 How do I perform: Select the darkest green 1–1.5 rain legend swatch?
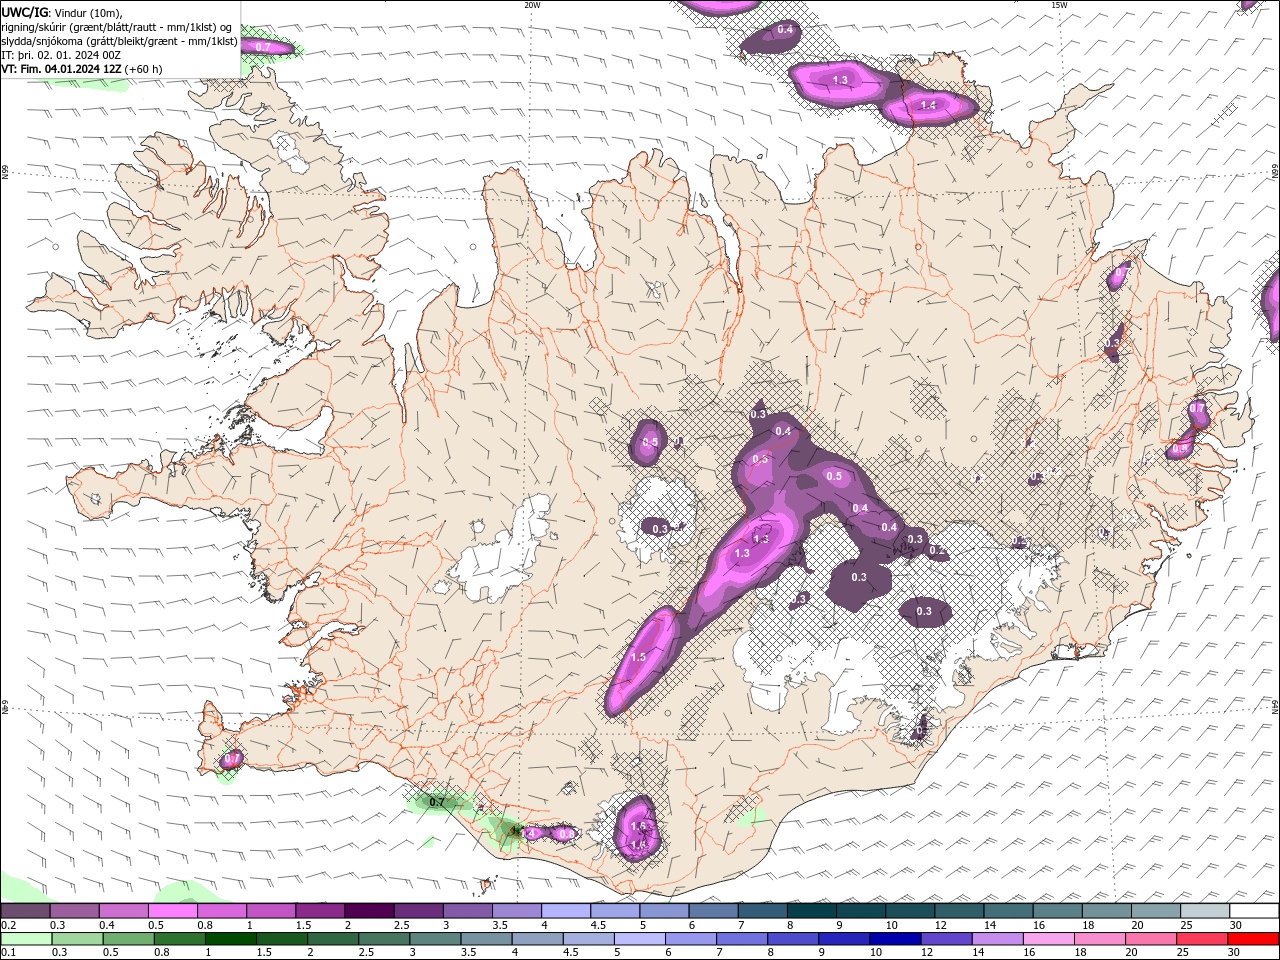[x=229, y=939]
